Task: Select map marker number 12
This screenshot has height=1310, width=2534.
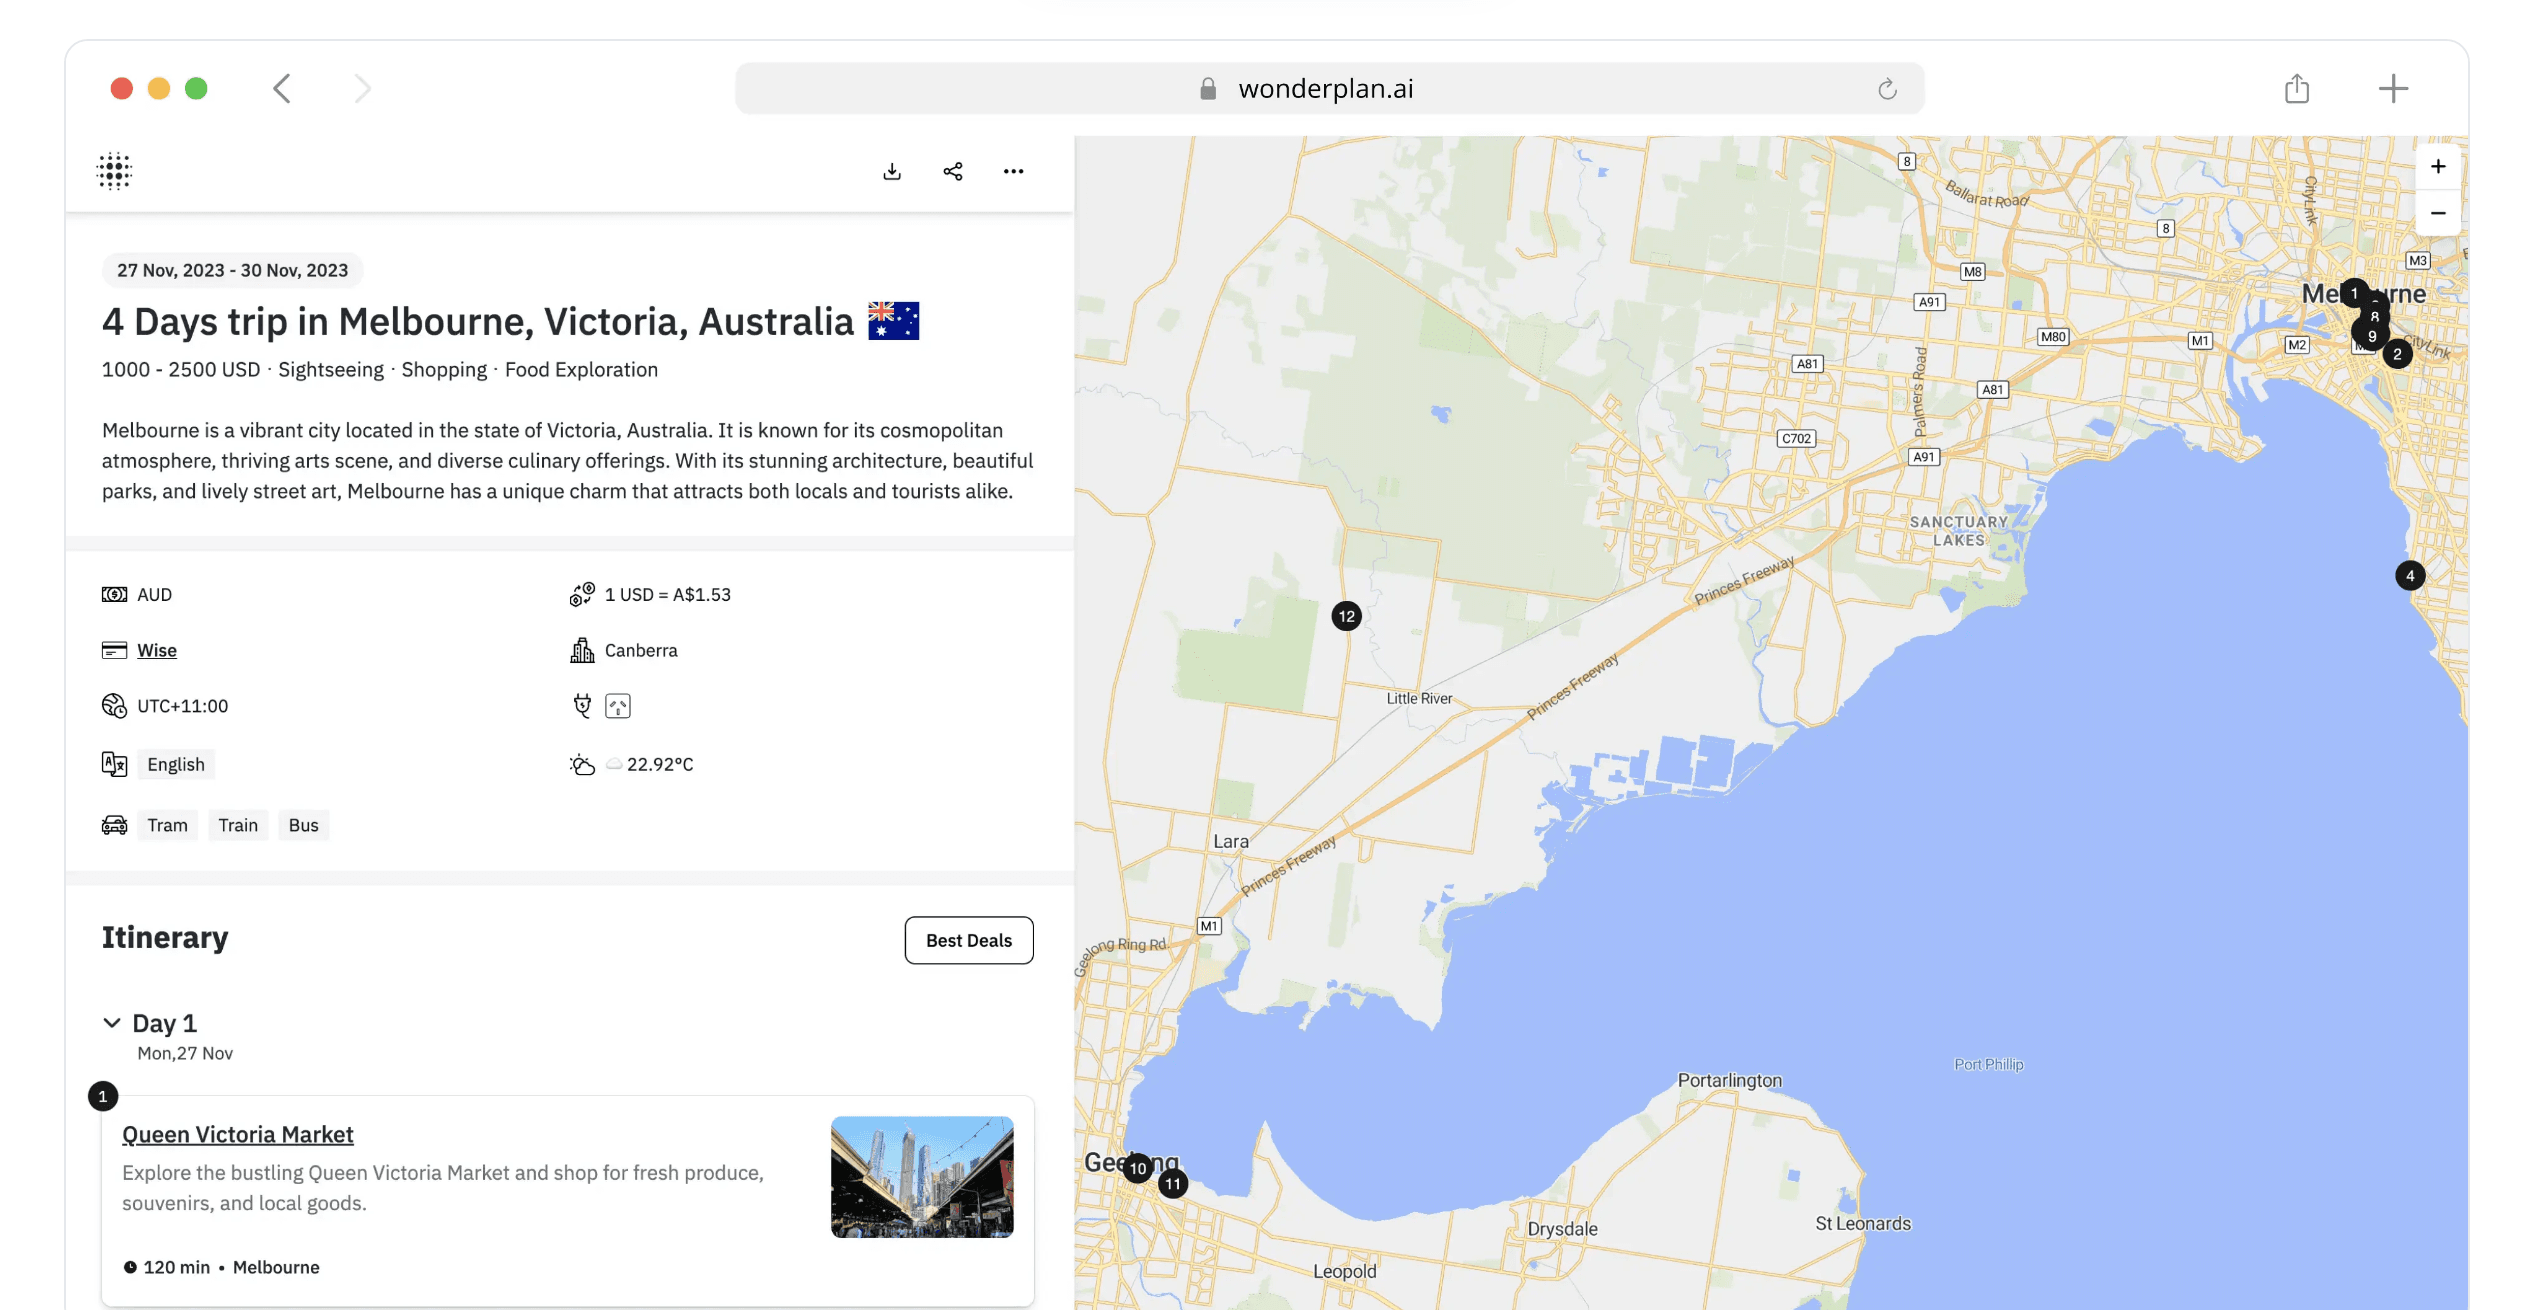Action: 1346,616
